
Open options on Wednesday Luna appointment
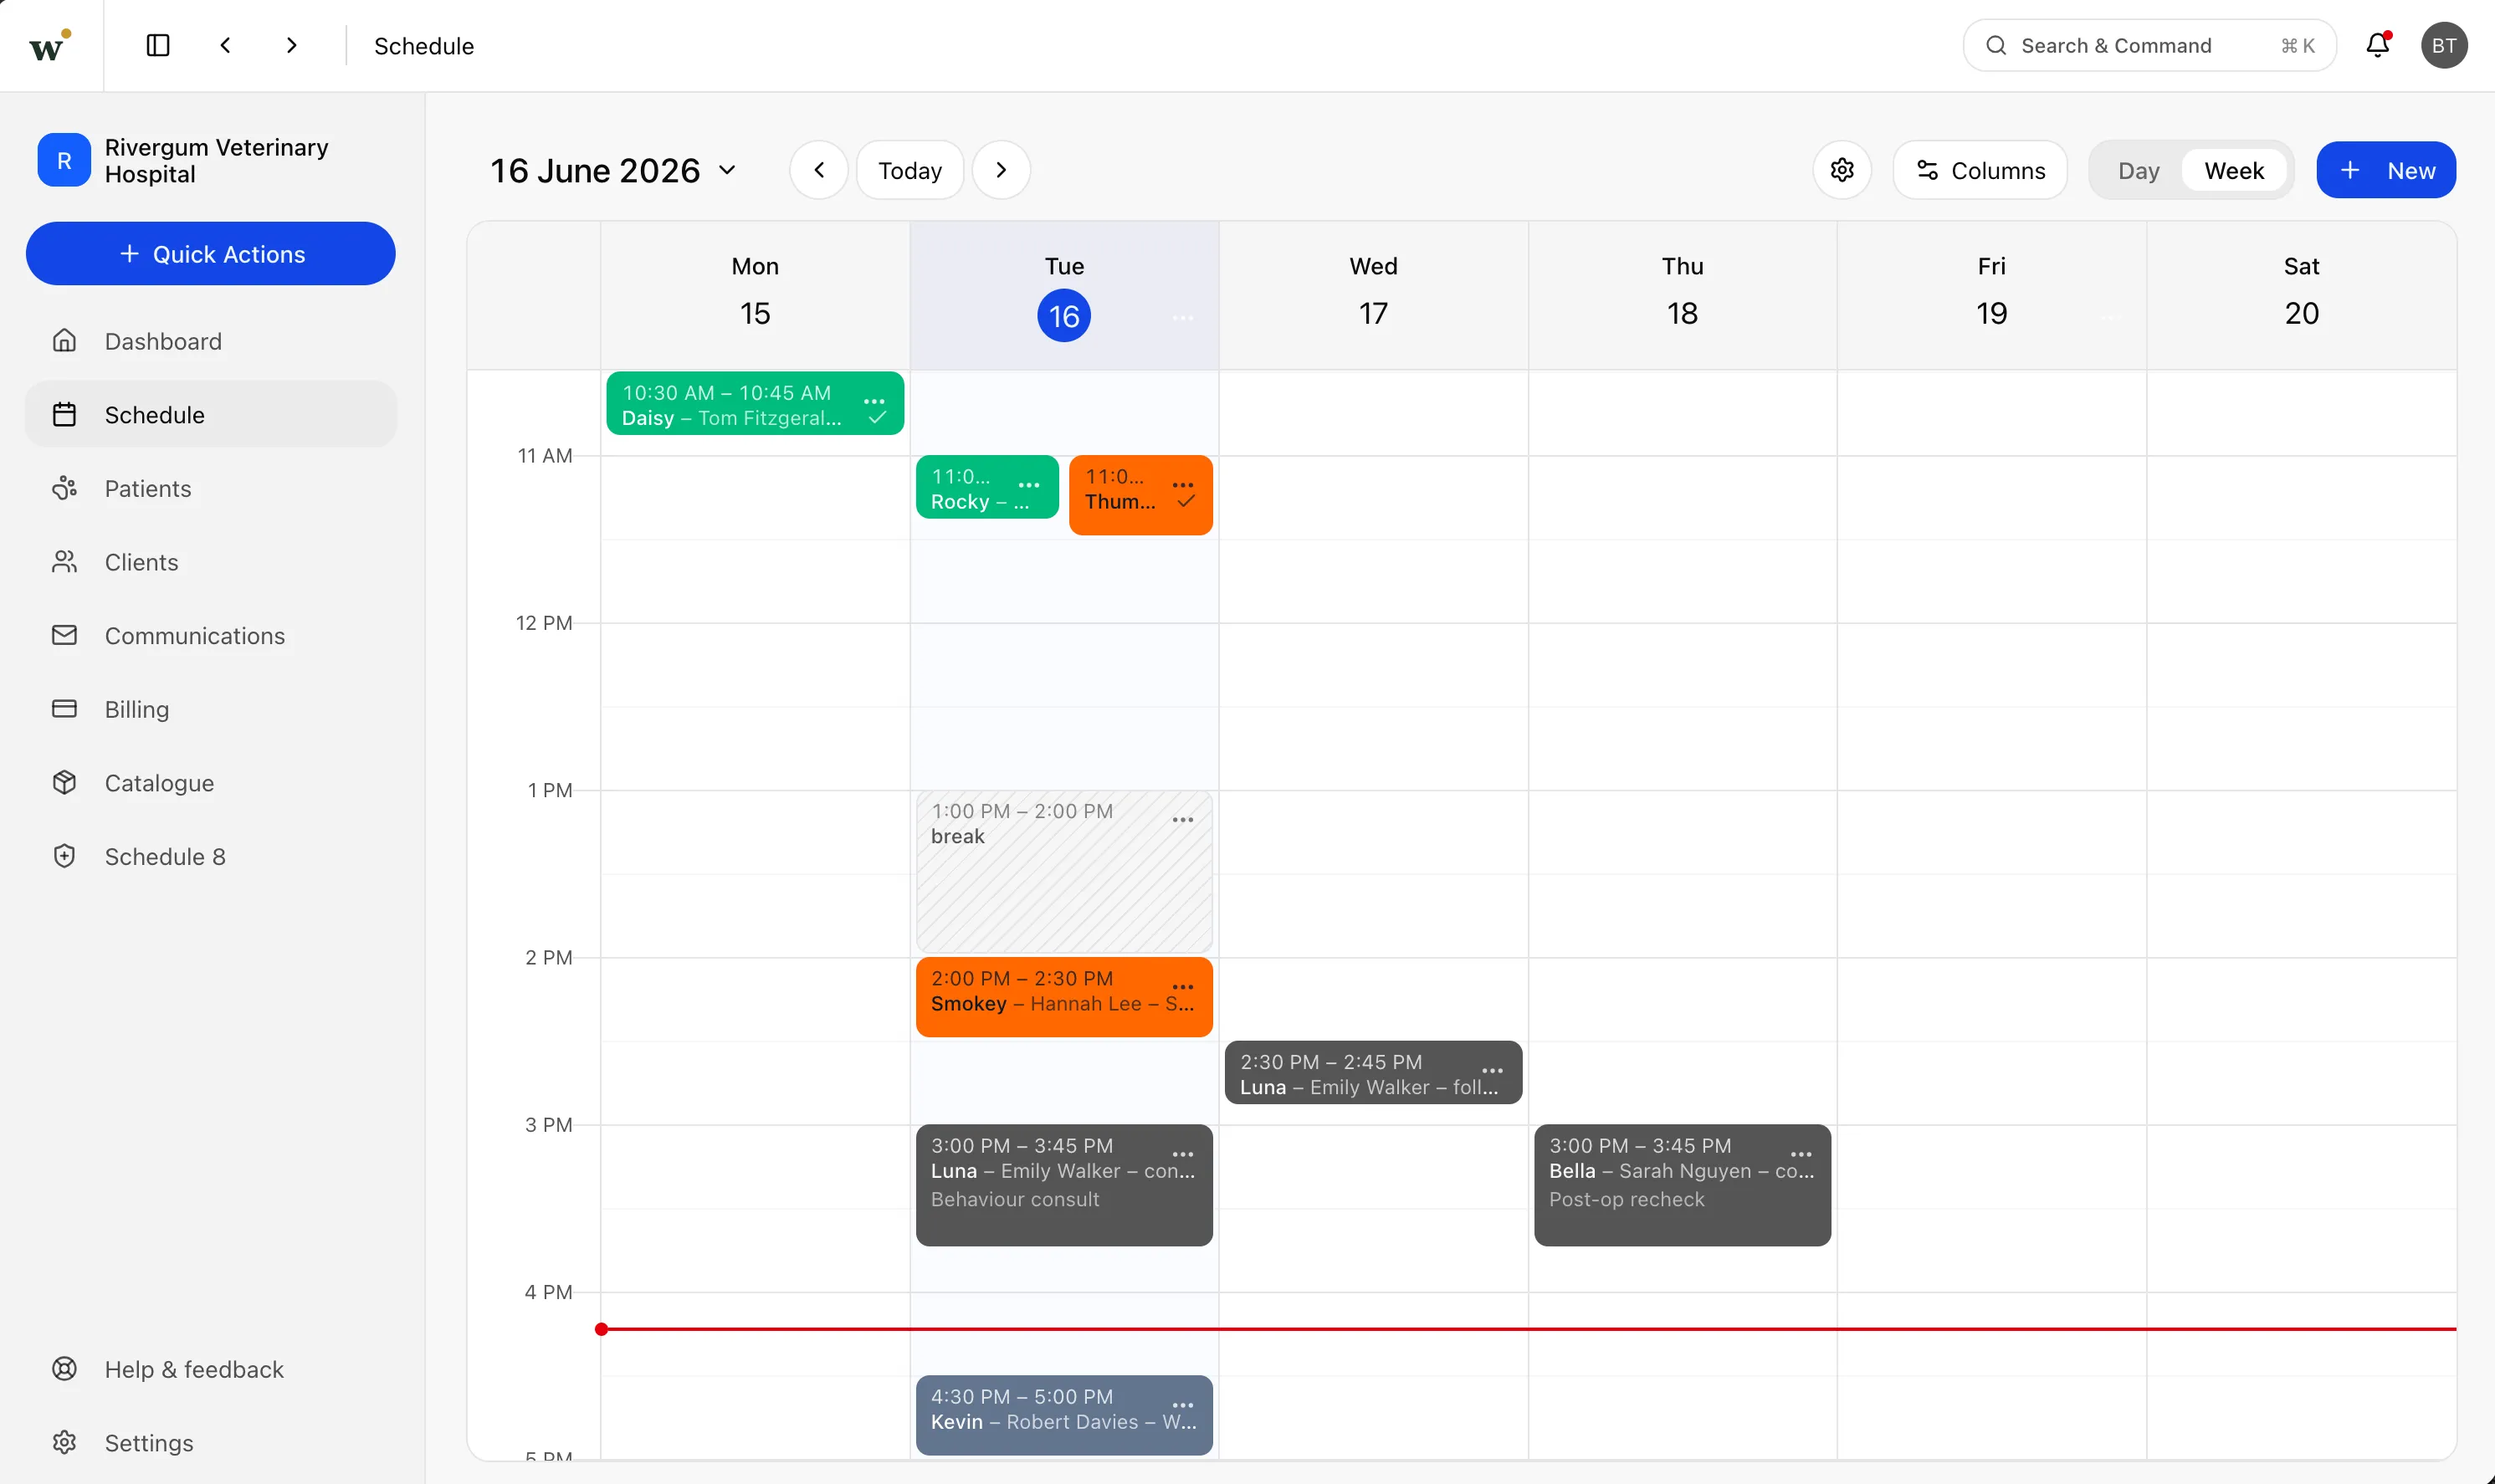(1492, 1070)
